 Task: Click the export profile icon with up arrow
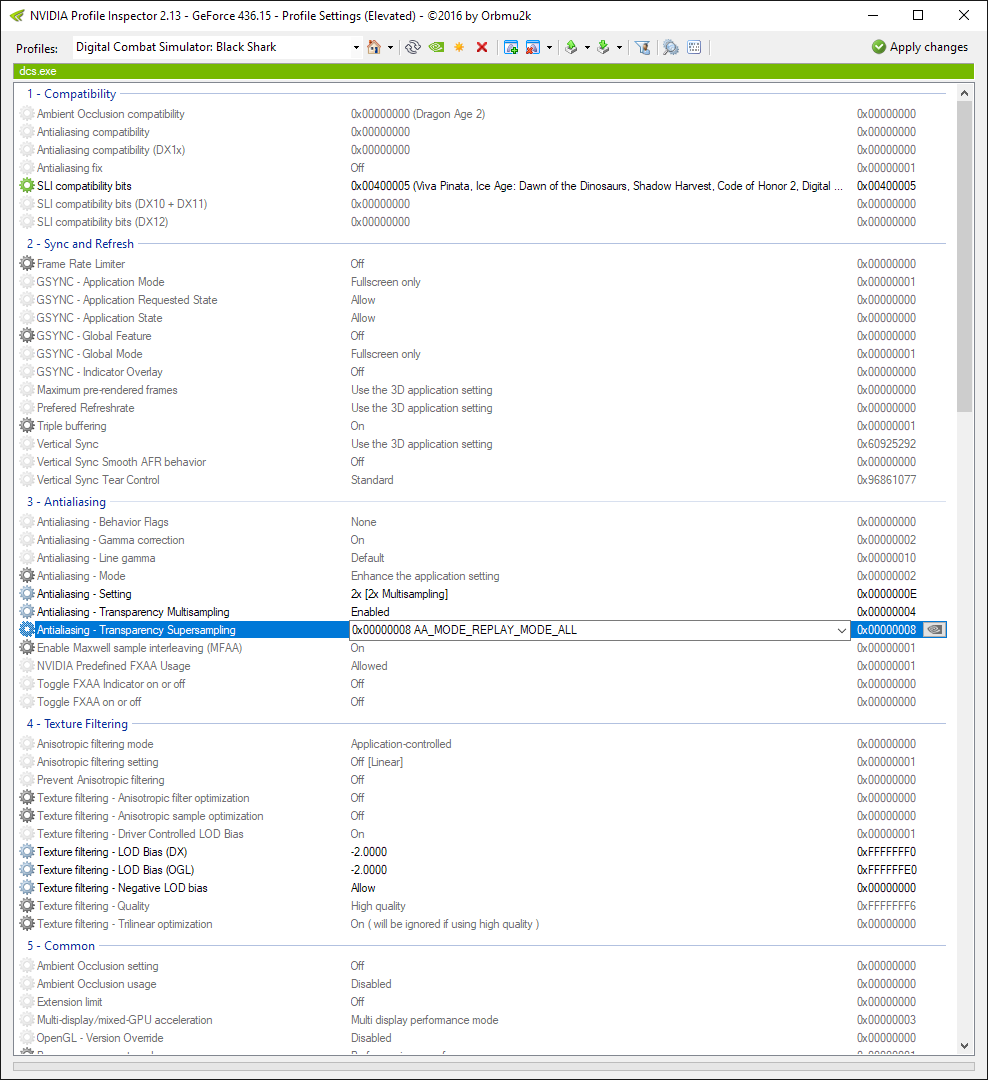(570, 47)
